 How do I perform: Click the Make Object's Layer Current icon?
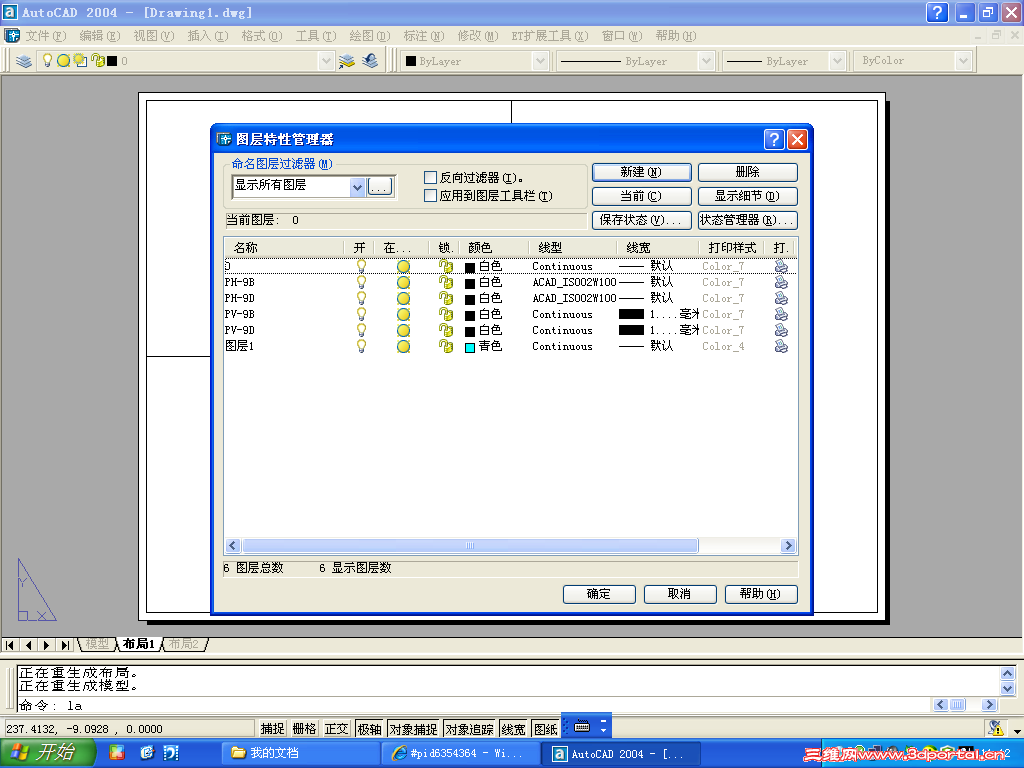point(347,61)
